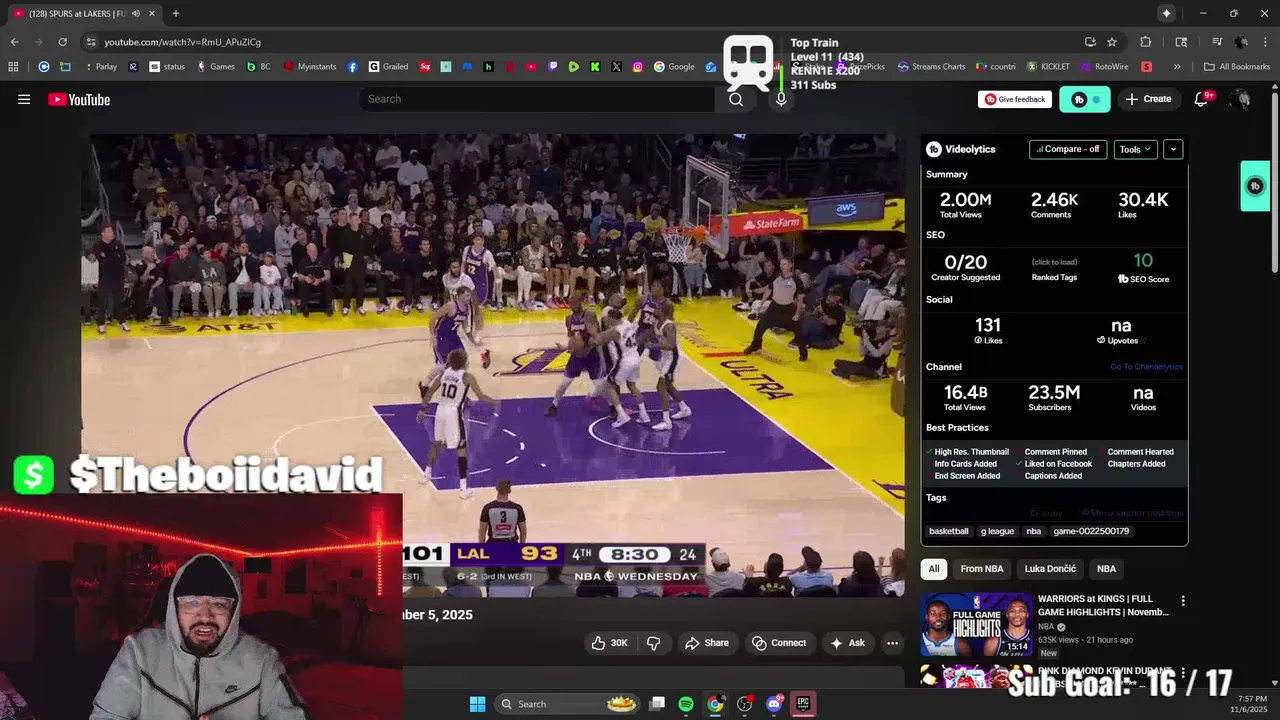The image size is (1280, 720).
Task: Click the SEO Score value 10
Action: [1143, 261]
